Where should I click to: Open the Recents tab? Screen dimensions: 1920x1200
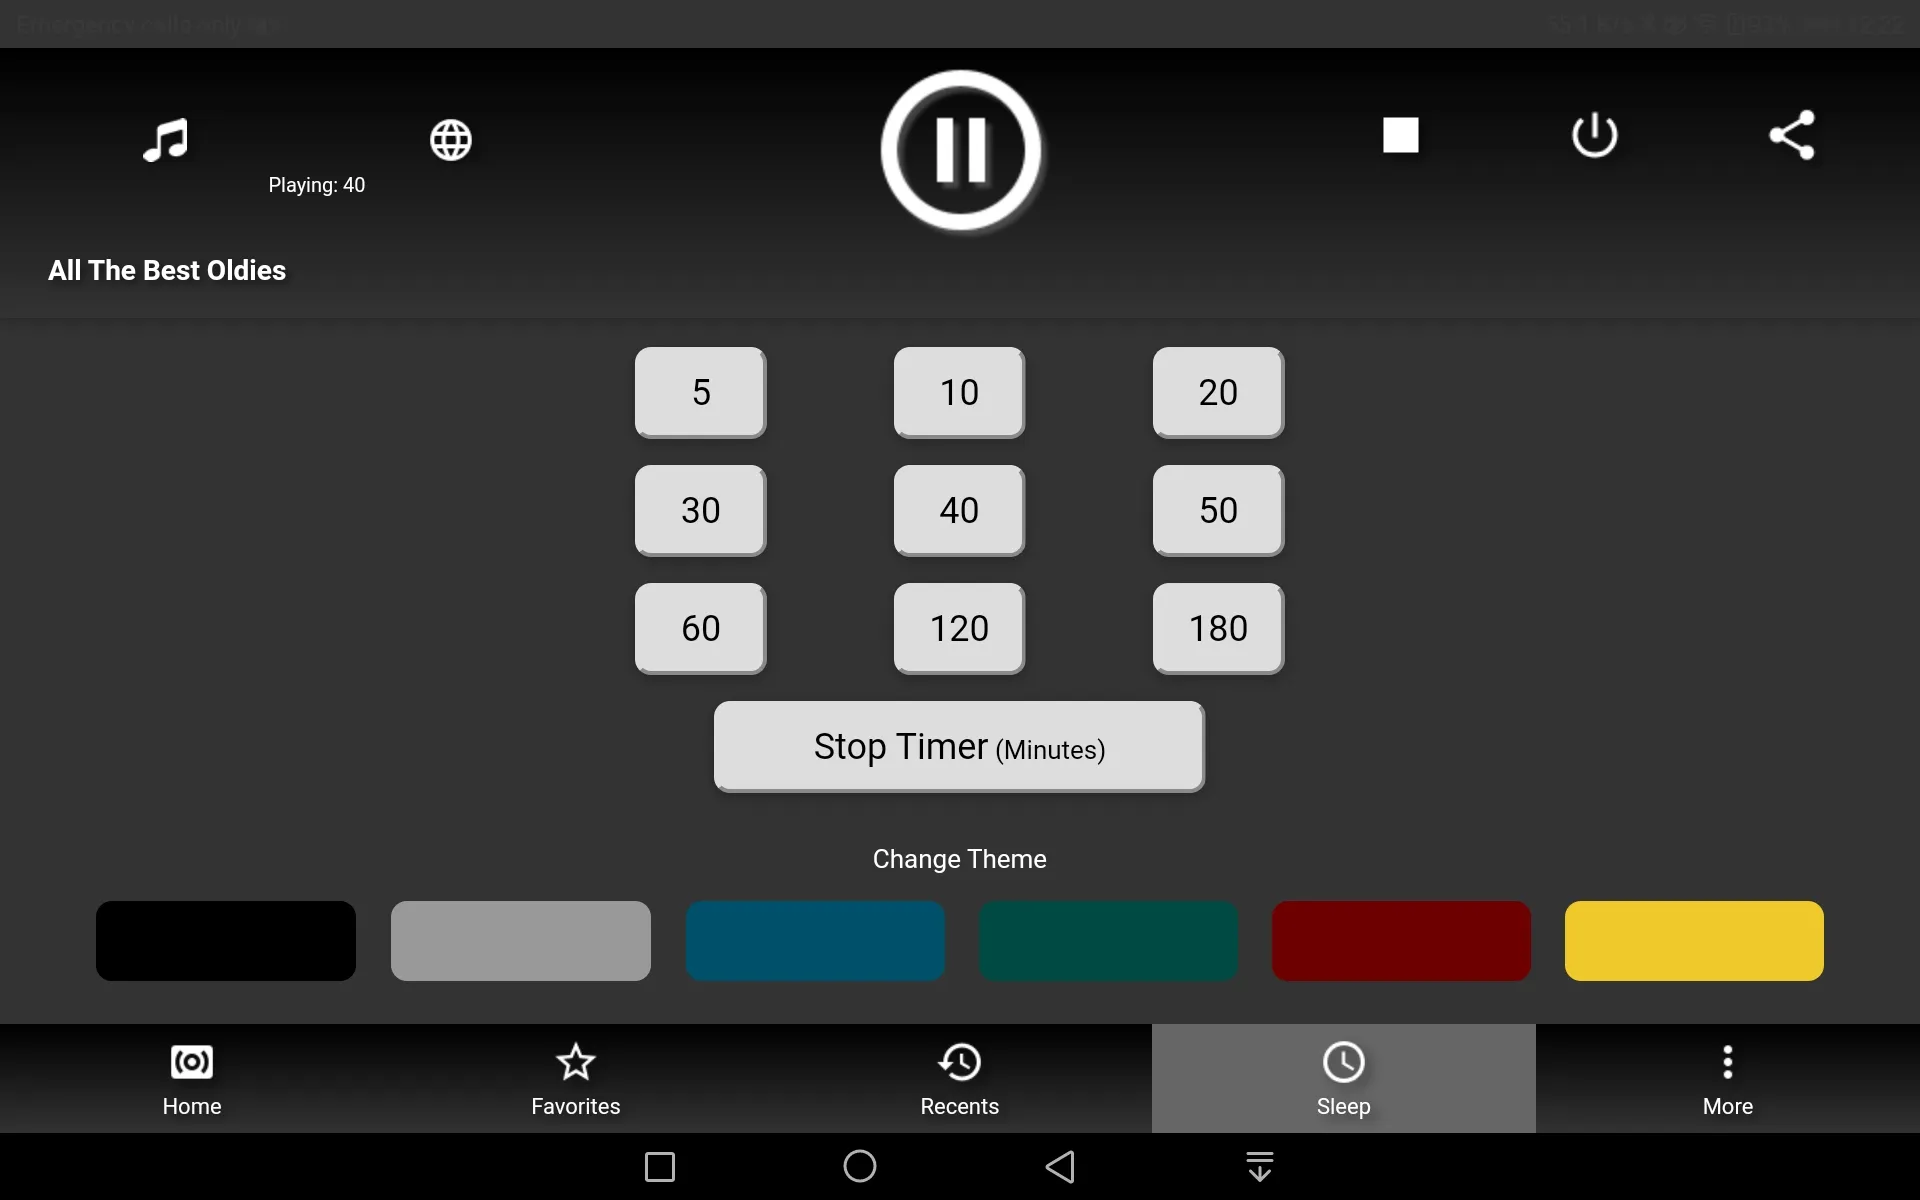959,1078
